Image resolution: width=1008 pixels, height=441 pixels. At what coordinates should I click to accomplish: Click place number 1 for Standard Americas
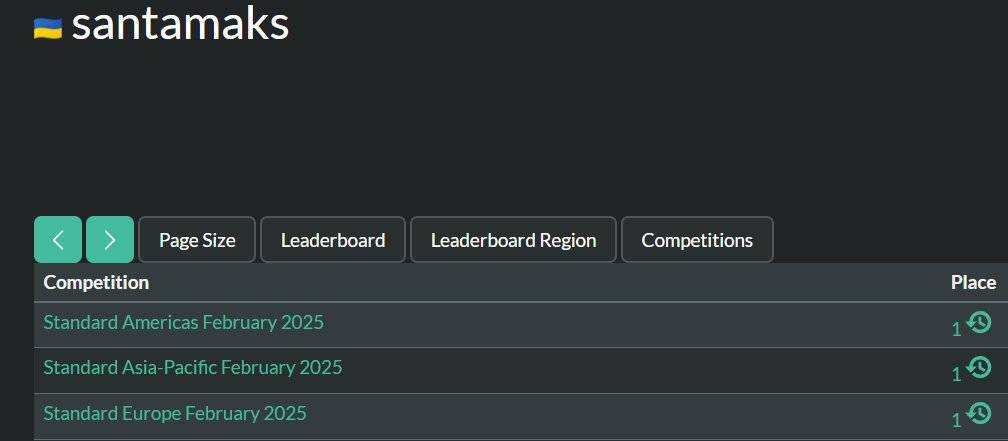(x=956, y=328)
